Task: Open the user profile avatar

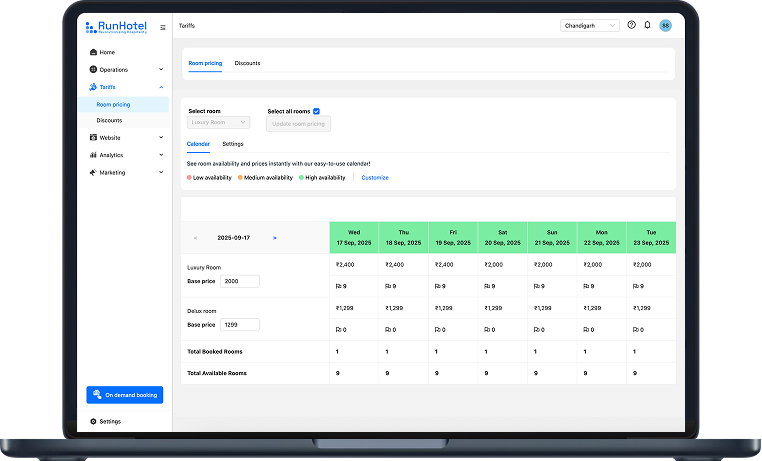Action: coord(665,25)
